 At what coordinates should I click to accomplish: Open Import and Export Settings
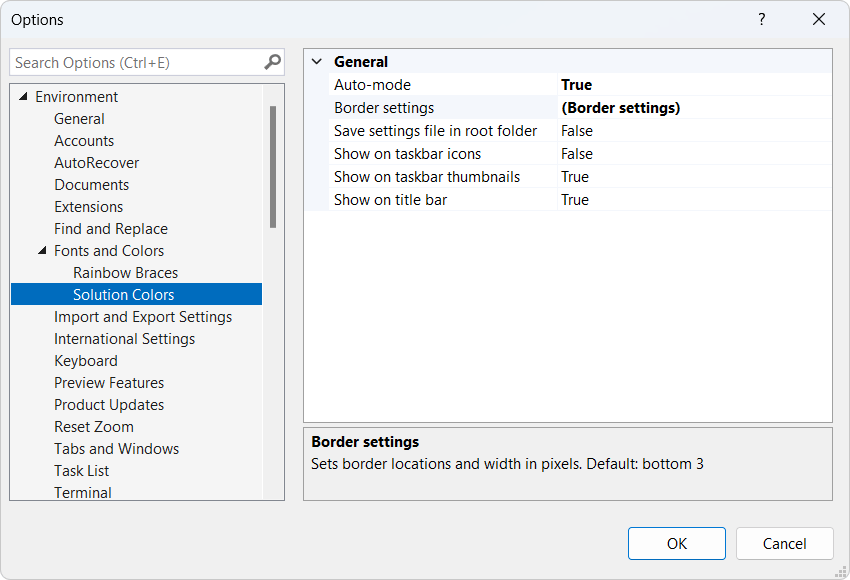pyautogui.click(x=143, y=316)
